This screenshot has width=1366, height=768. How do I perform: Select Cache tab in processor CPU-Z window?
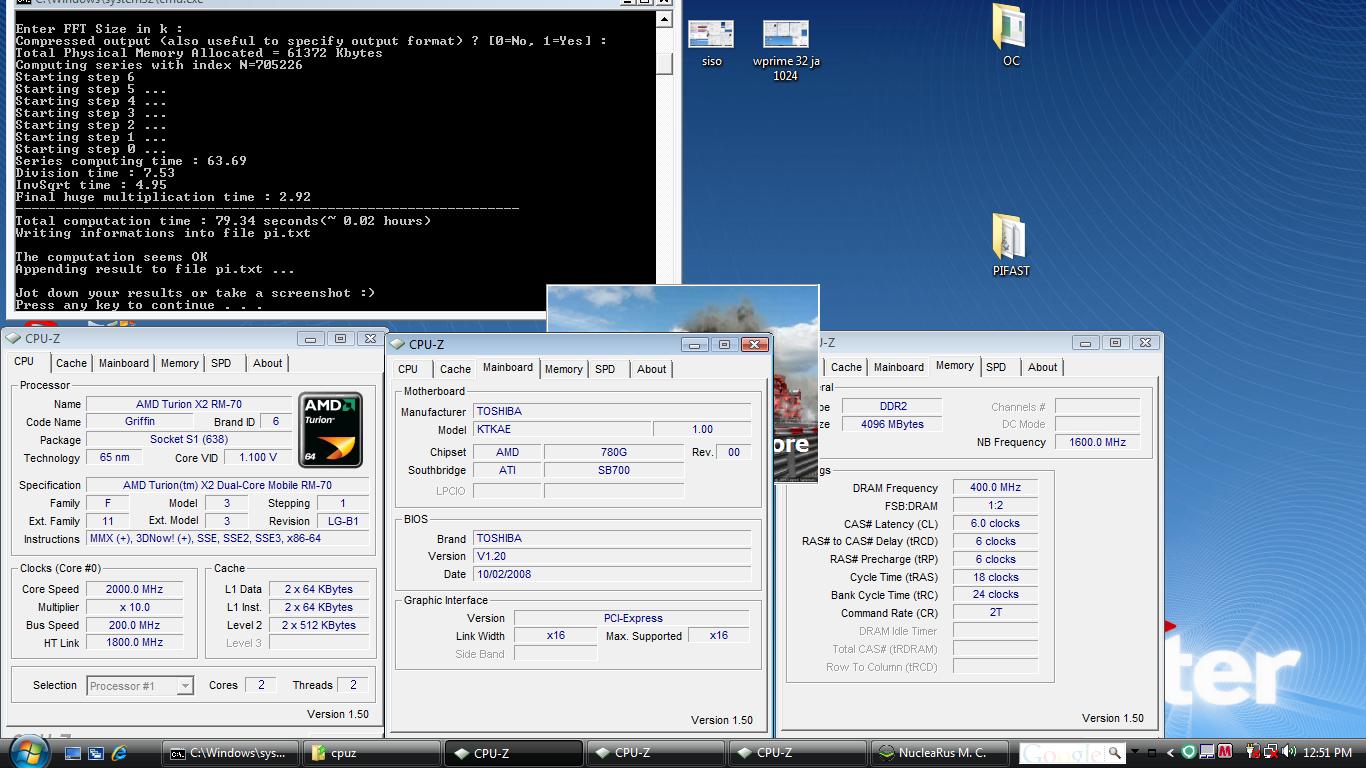pyautogui.click(x=71, y=363)
